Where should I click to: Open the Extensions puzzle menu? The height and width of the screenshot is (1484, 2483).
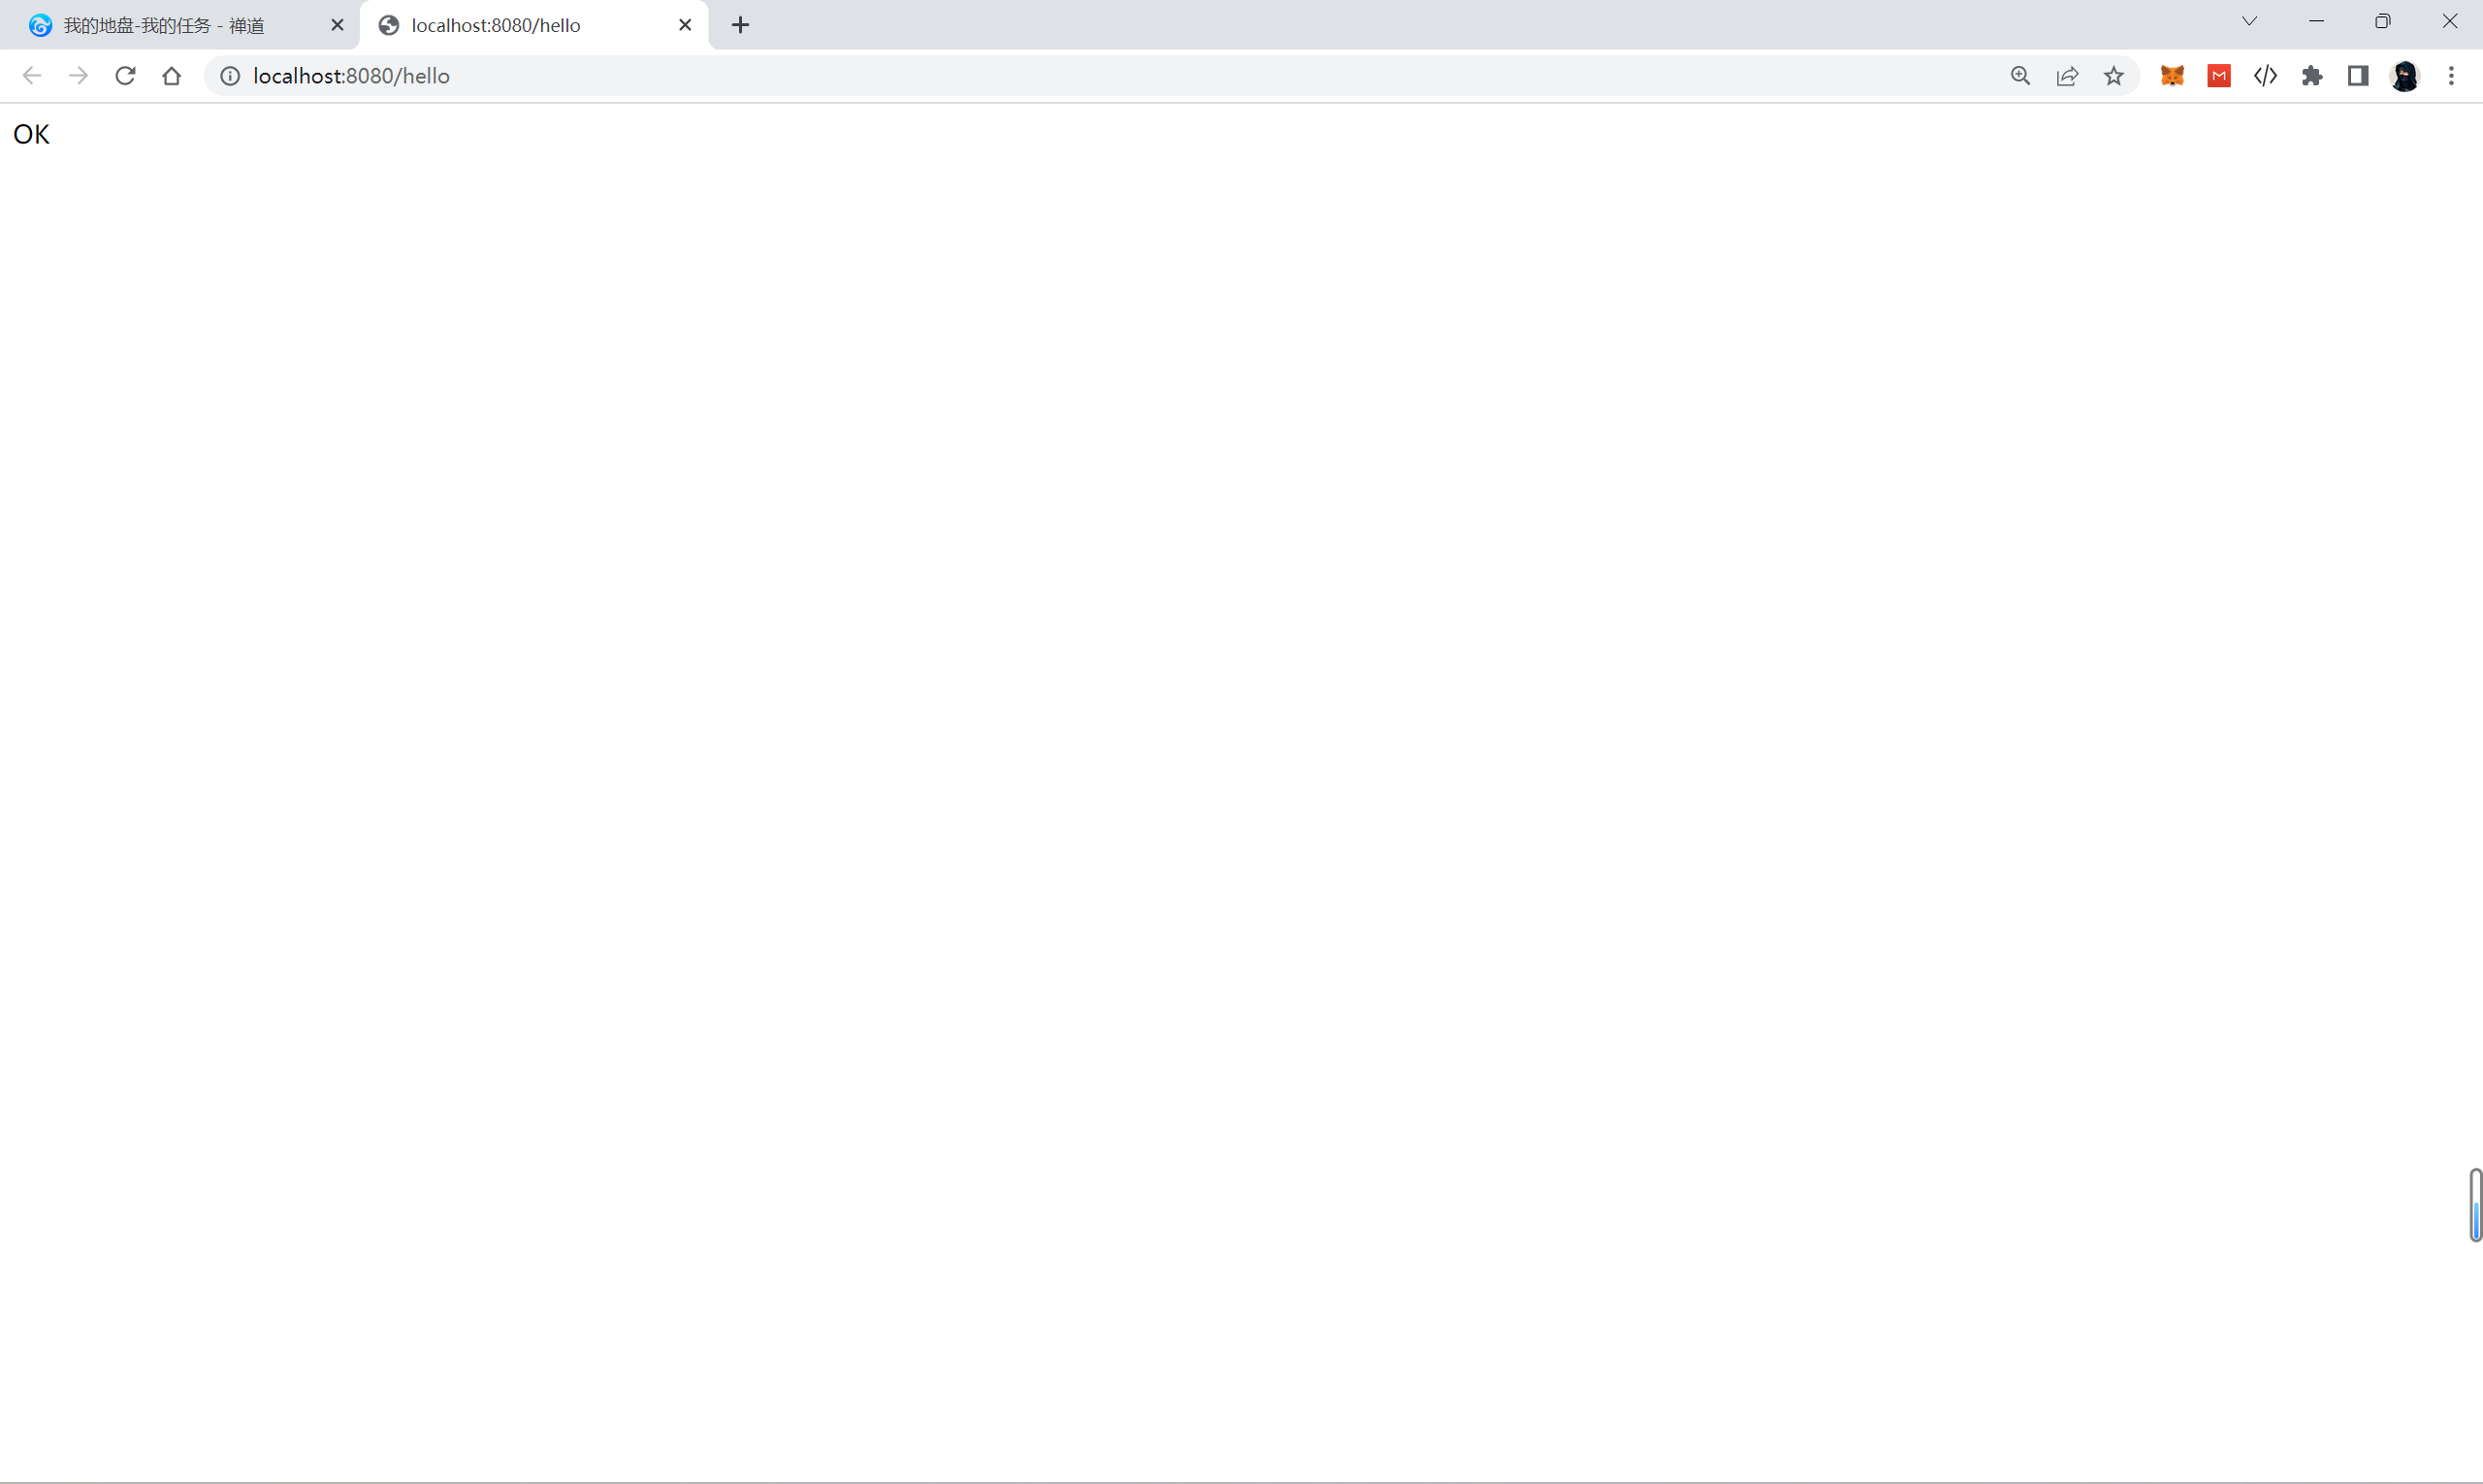point(2312,76)
